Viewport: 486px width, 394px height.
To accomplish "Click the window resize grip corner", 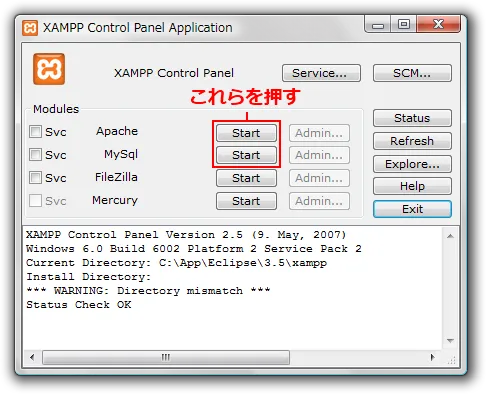I will click(452, 360).
